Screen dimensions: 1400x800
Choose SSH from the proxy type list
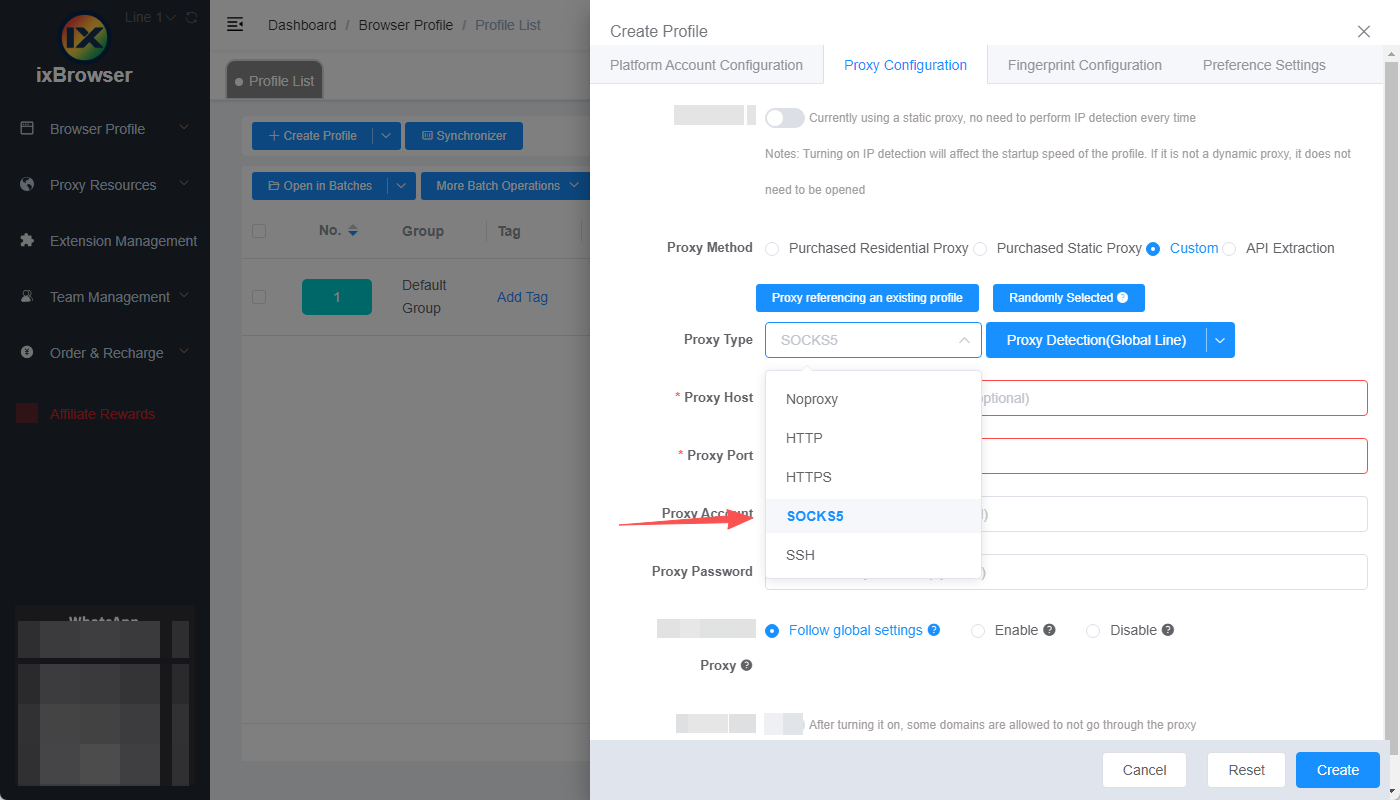(x=800, y=555)
